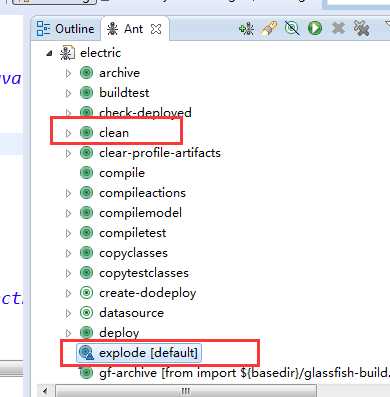Click the electric buildfile icon
Screen dimensions: 390x397
point(67,53)
